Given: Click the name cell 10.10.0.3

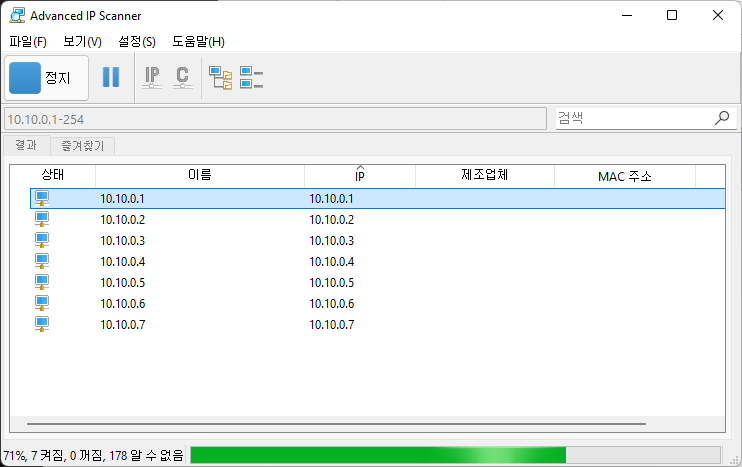Looking at the screenshot, I should click(123, 241).
